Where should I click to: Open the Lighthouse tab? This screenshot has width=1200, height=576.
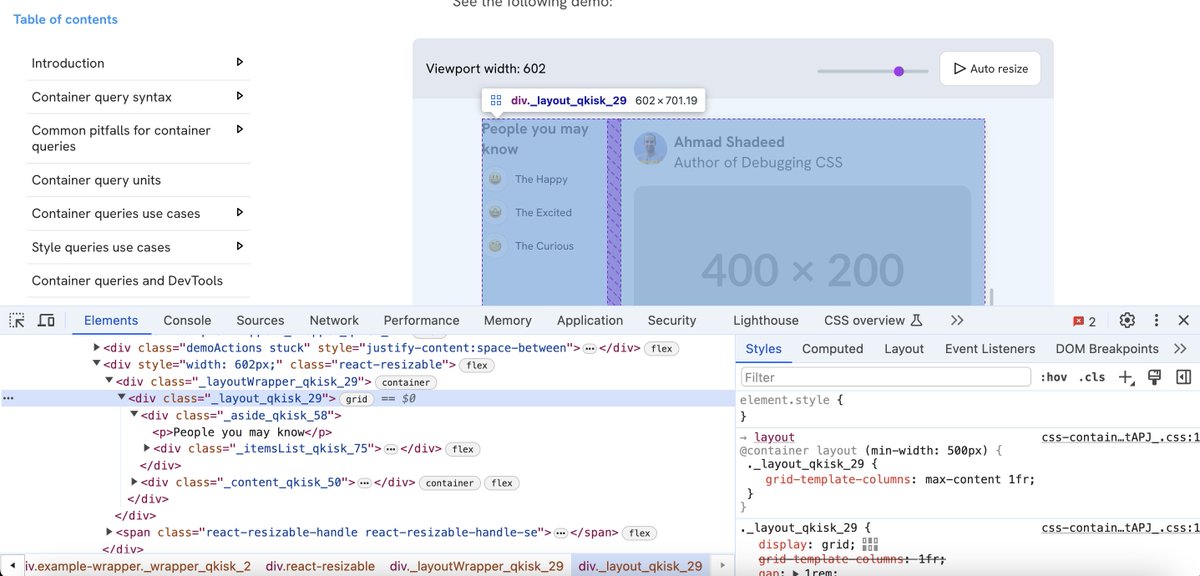766,320
